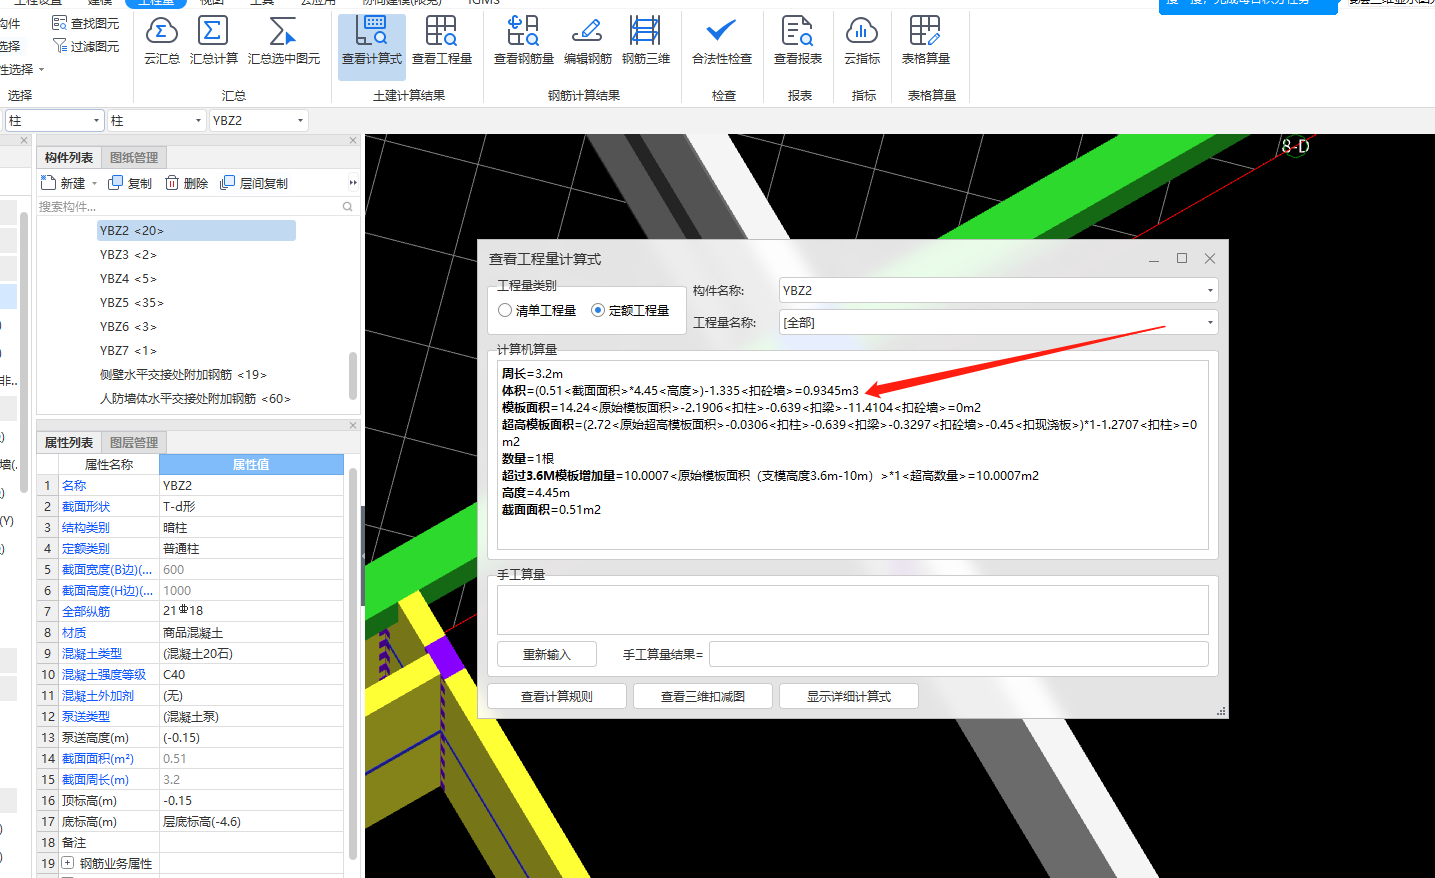Image resolution: width=1435 pixels, height=878 pixels.
Task: Select YBZ3 <2> in the component list
Action: (128, 255)
